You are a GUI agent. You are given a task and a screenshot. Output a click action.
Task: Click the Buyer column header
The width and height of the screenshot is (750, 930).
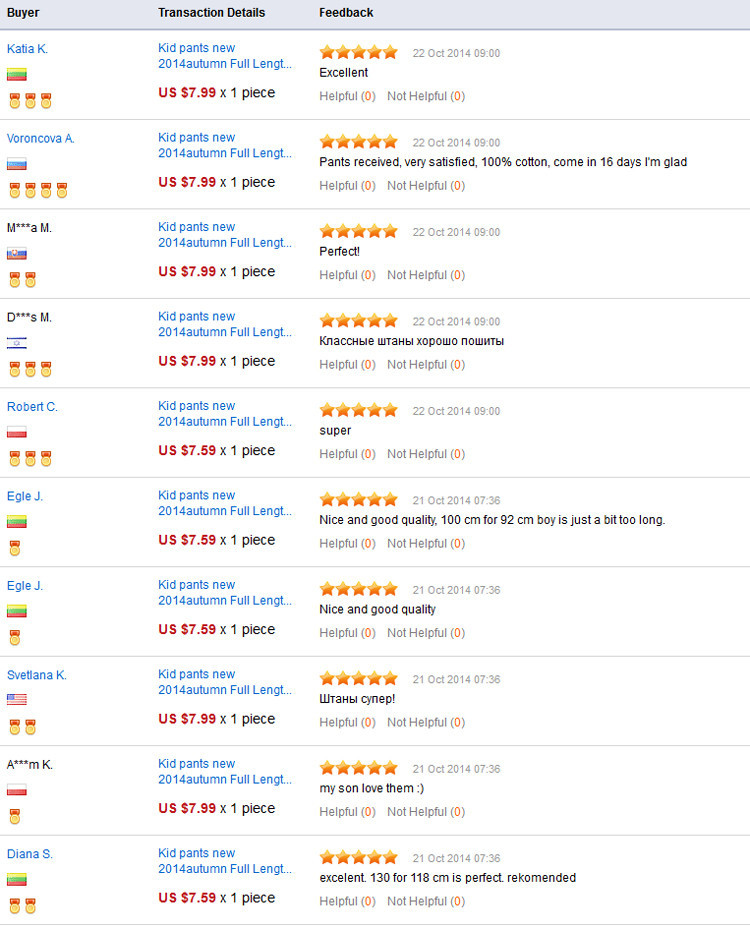(23, 13)
